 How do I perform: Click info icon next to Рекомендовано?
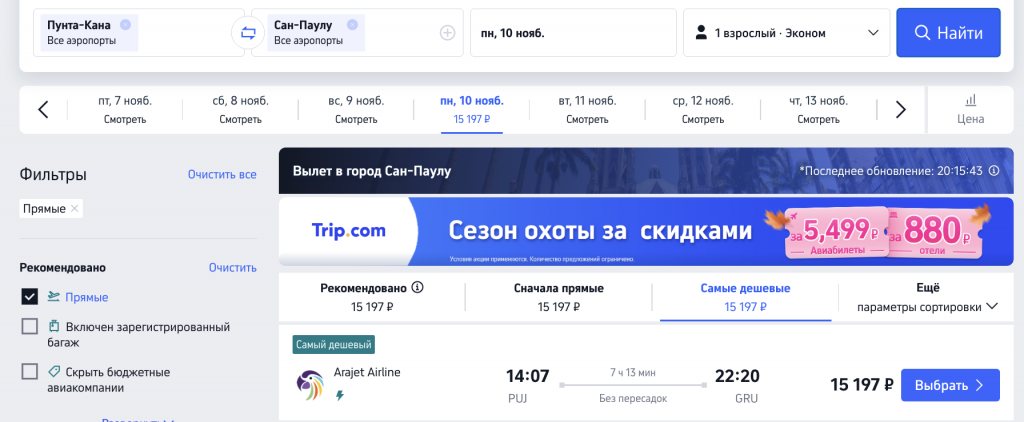coord(418,287)
